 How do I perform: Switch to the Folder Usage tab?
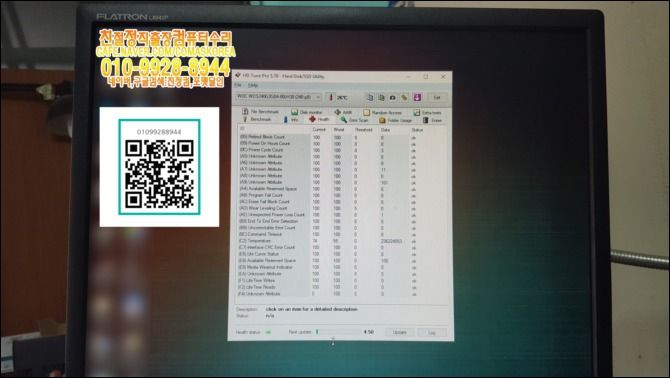[x=396, y=120]
